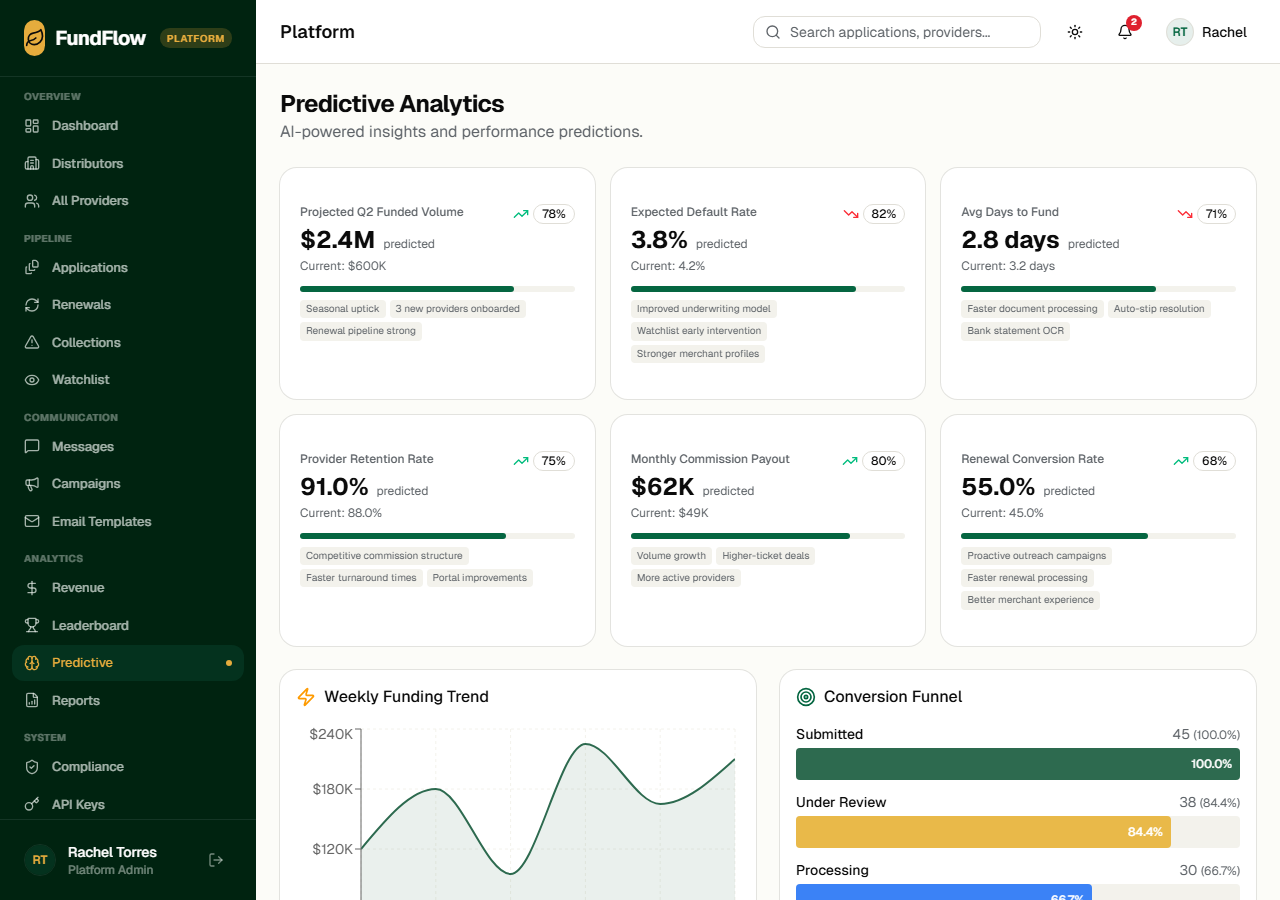Open the Dashboard page

[x=128, y=126]
